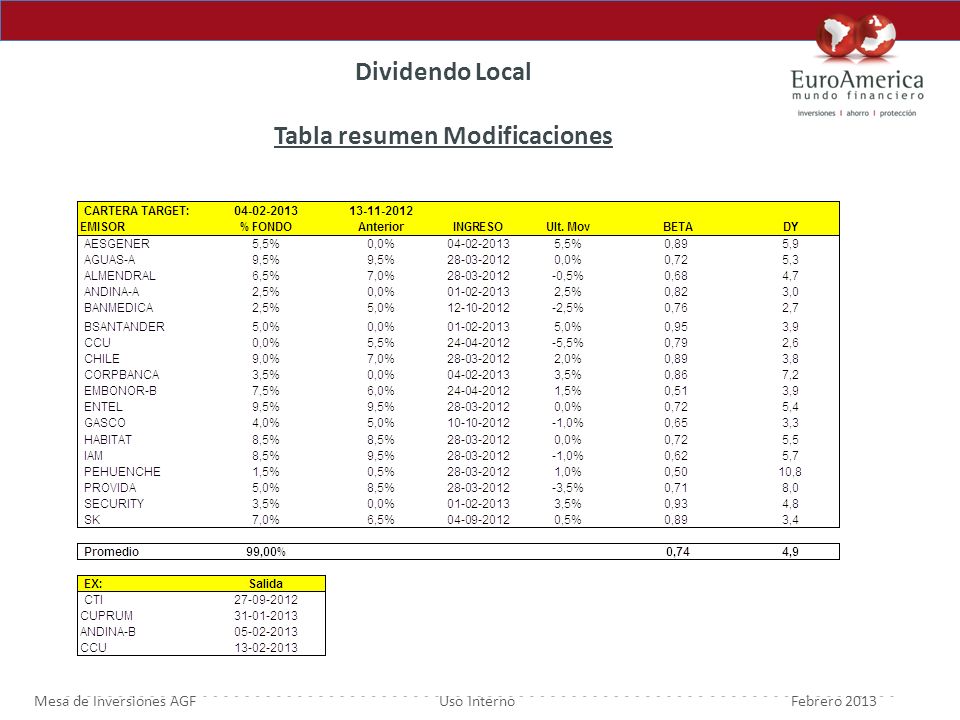
Task: Click the 'inversiones | ahorro | protección' tagline
Action: [857, 113]
